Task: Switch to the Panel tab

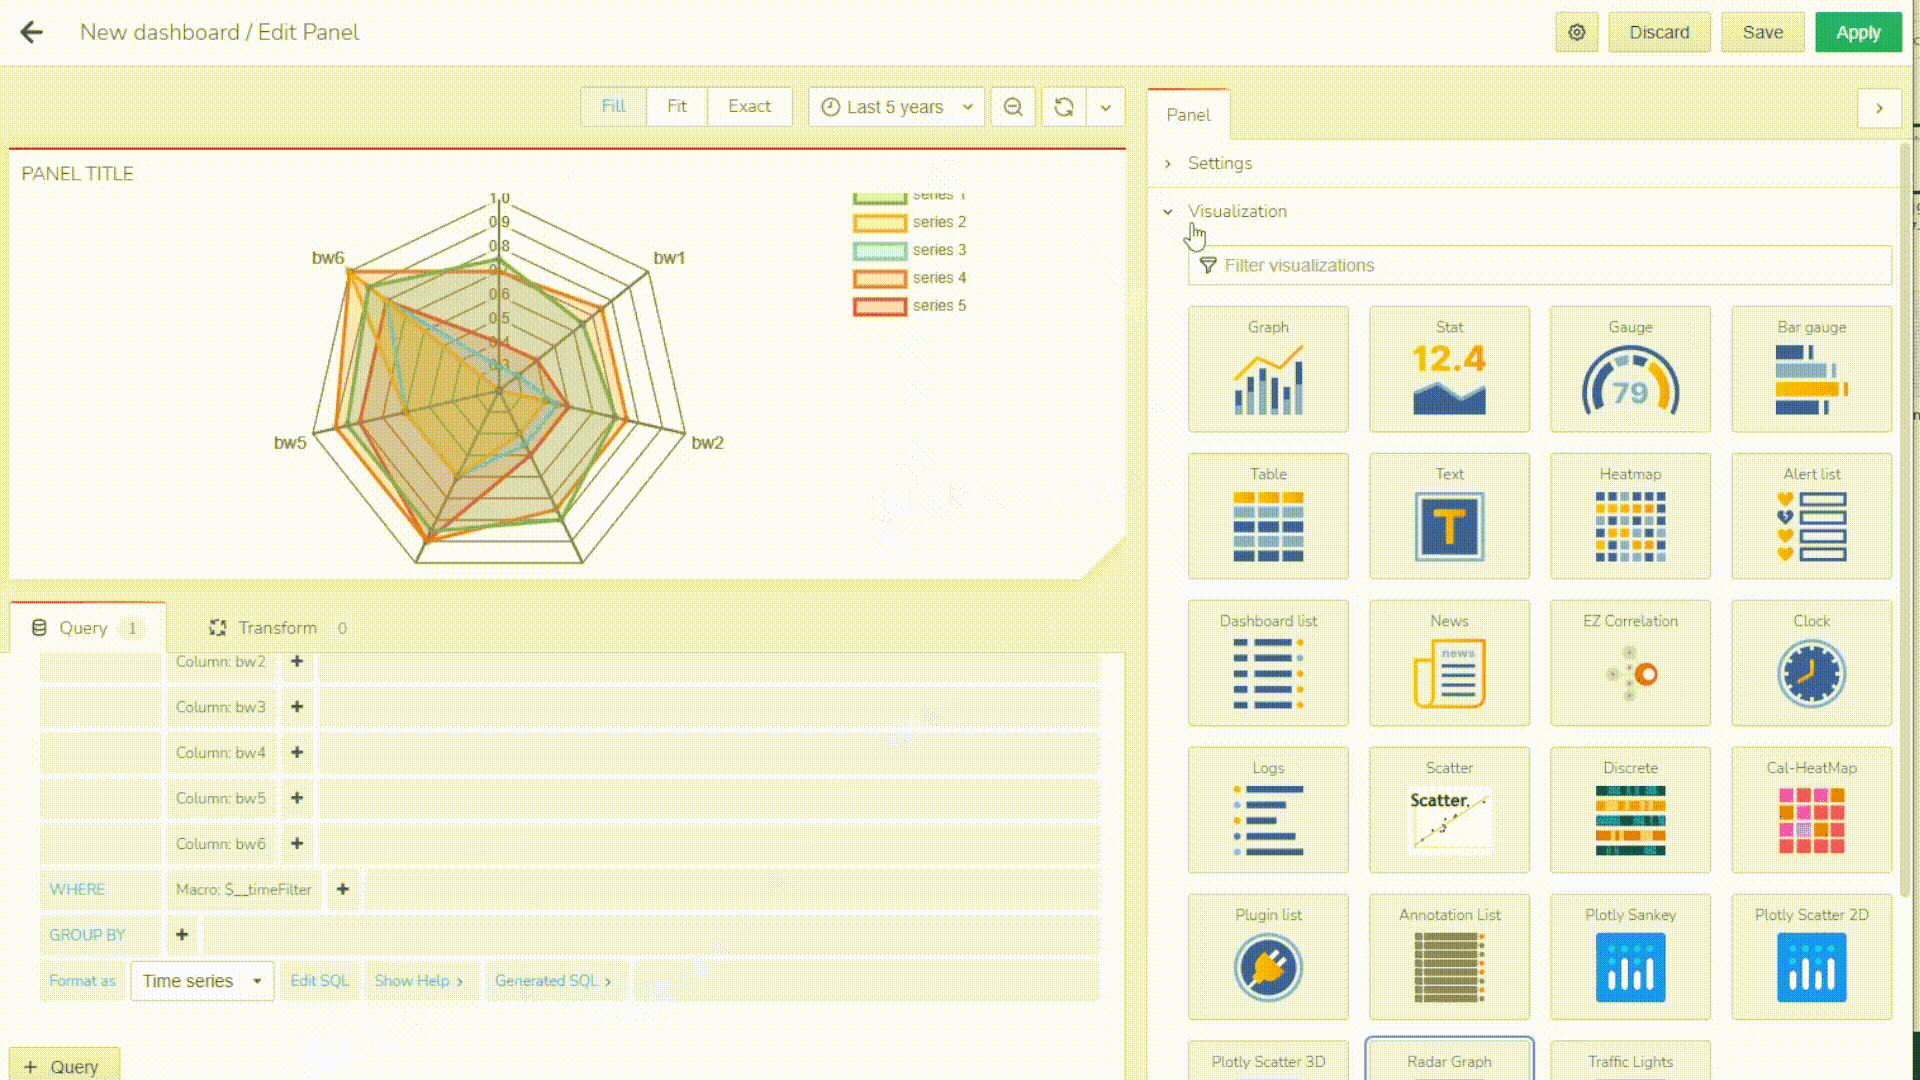Action: (x=1188, y=115)
